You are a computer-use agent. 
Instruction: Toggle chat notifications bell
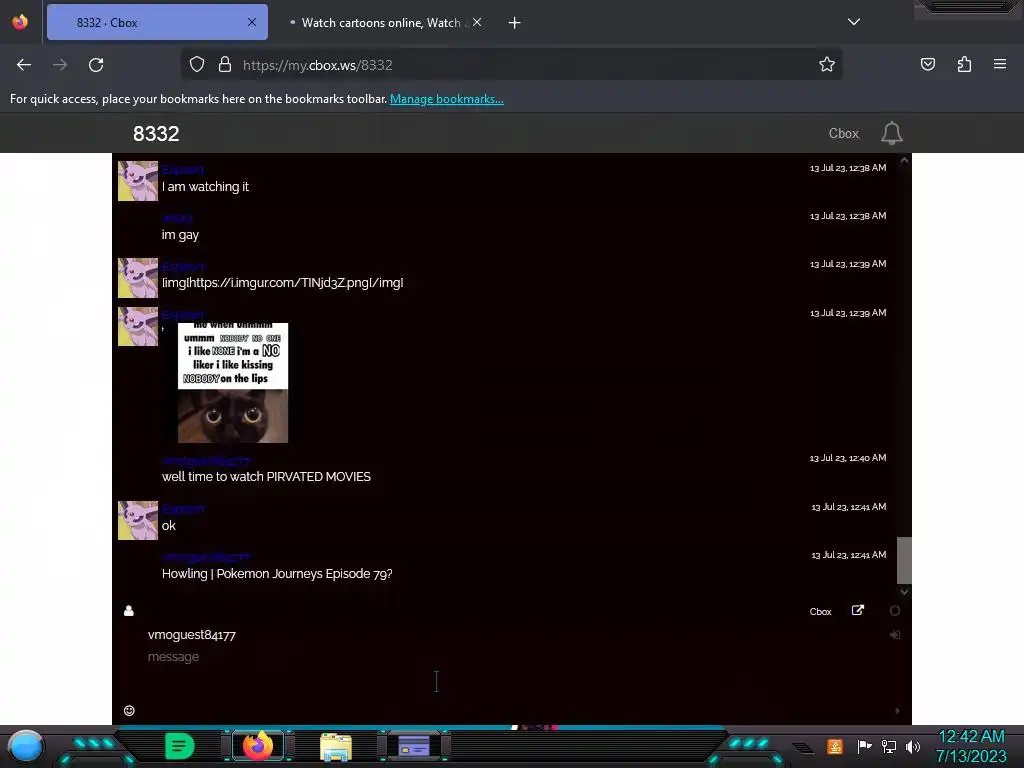(891, 133)
